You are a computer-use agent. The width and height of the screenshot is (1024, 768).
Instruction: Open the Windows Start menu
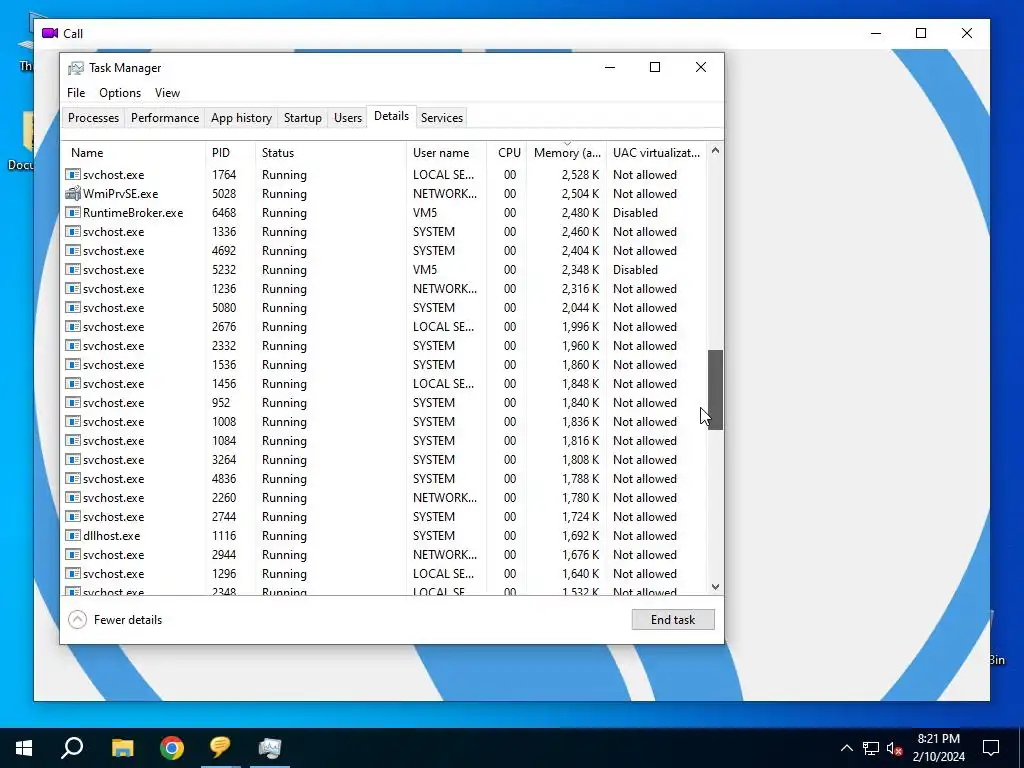point(24,748)
